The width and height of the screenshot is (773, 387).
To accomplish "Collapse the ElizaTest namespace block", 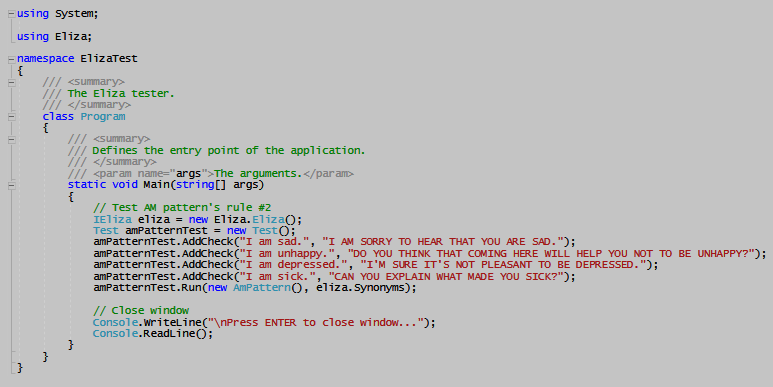I will point(11,59).
